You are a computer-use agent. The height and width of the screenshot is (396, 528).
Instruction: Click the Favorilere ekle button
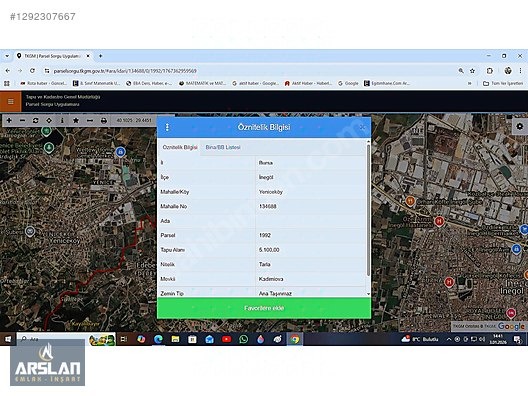point(264,308)
